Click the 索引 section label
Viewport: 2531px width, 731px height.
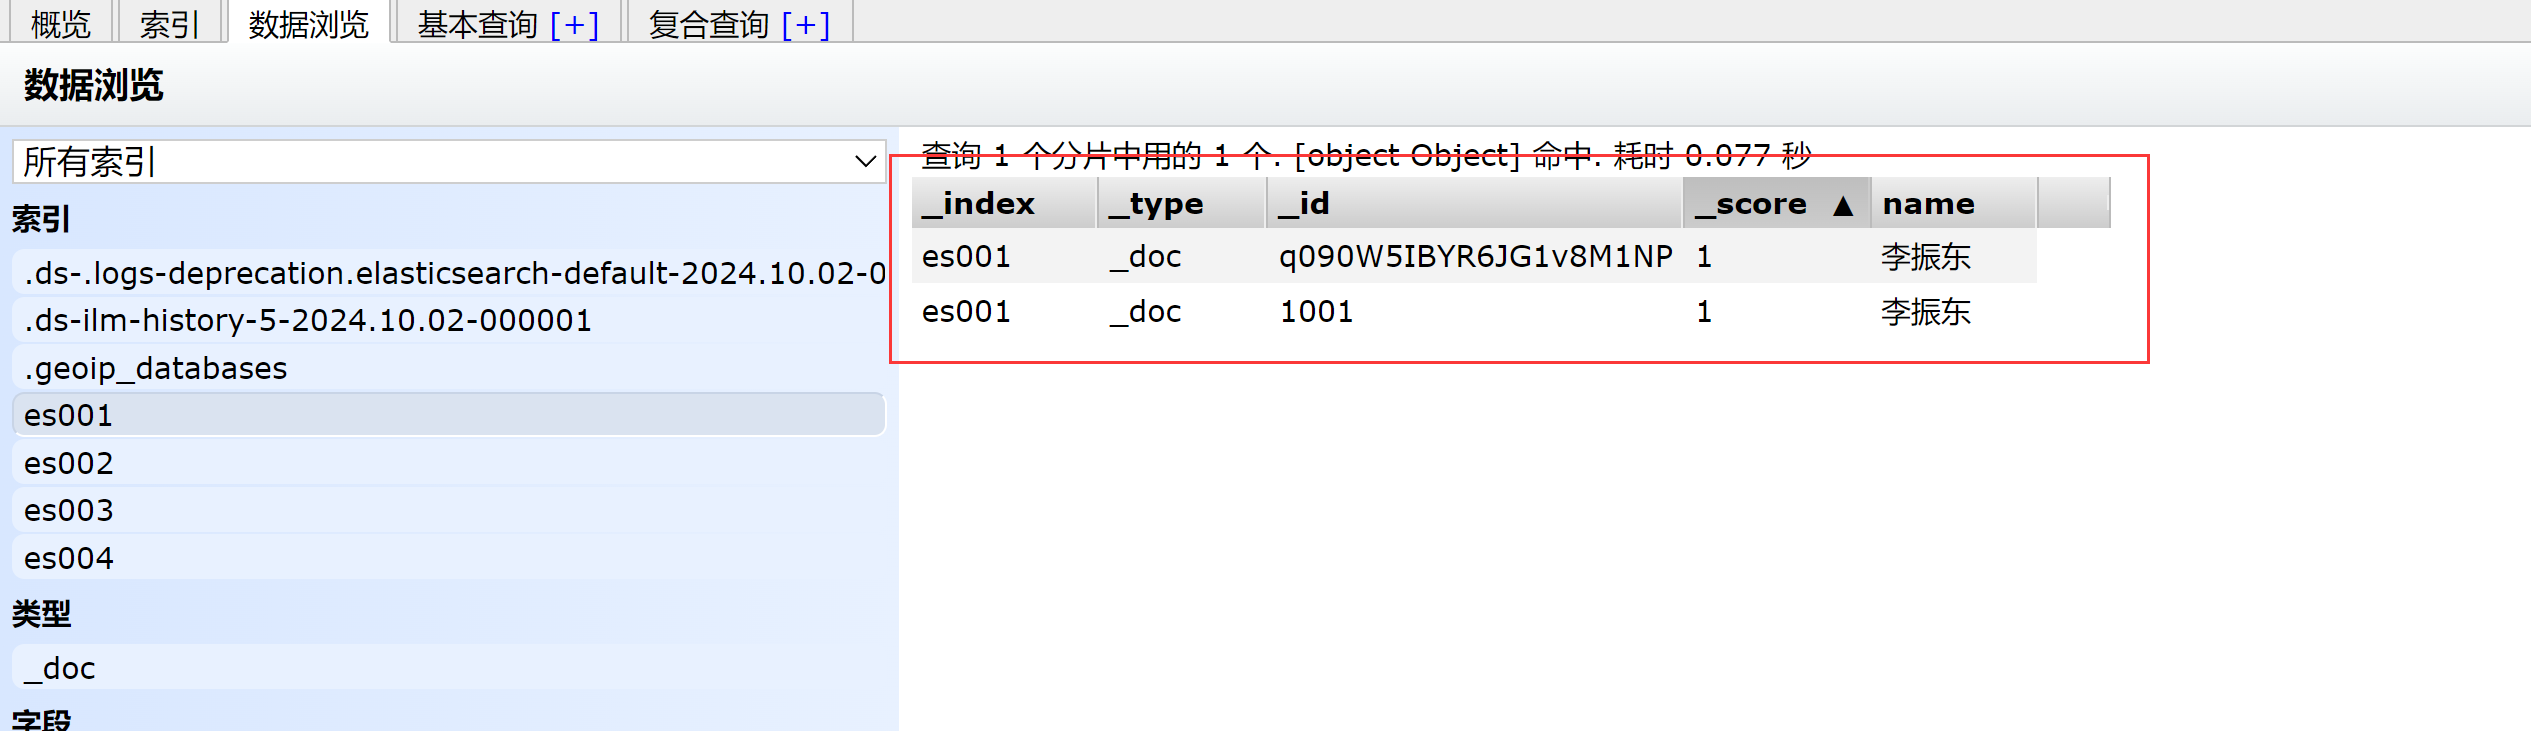tap(41, 219)
